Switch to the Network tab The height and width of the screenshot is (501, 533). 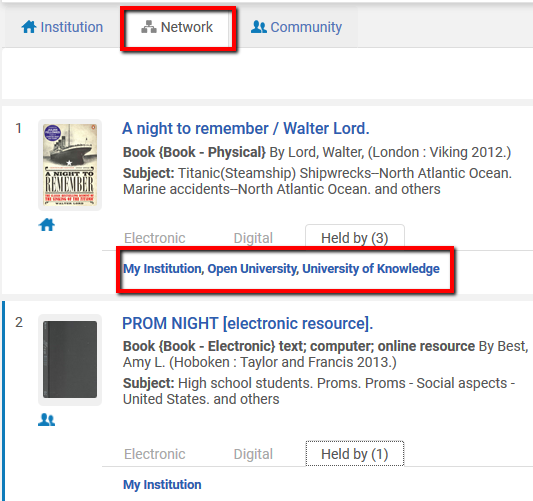[177, 27]
